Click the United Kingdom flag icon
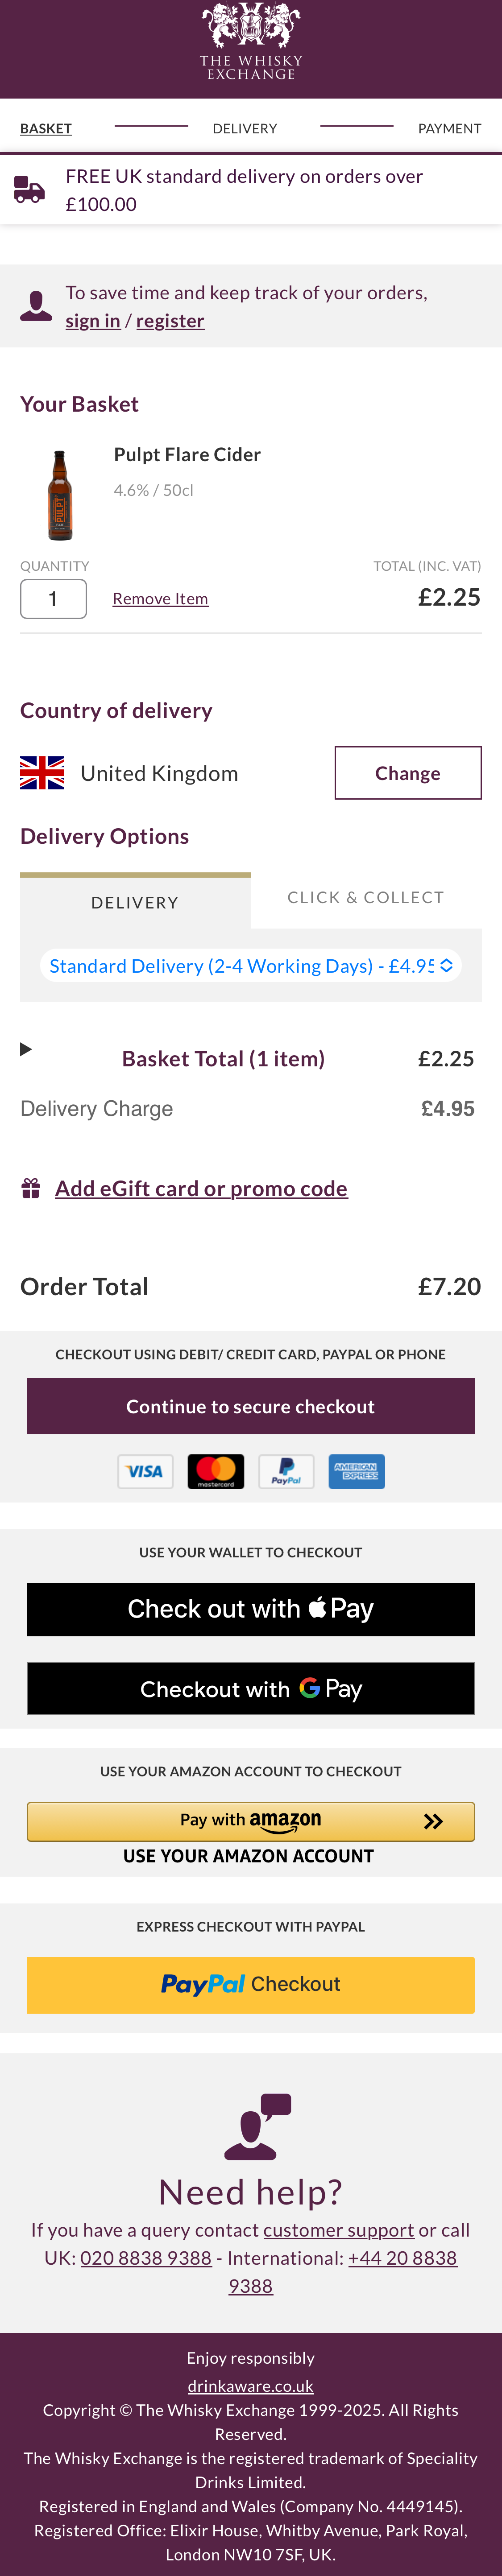This screenshot has height=2576, width=502. pos(41,772)
